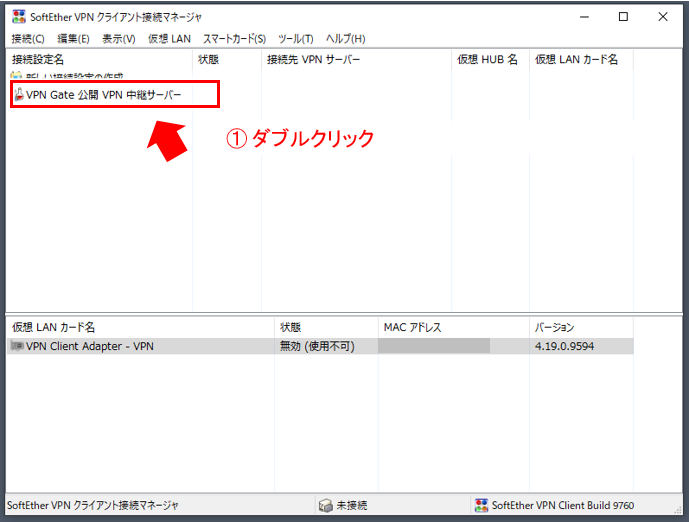Open the ヘルプ(H) menu
The image size is (689, 522).
coord(345,39)
